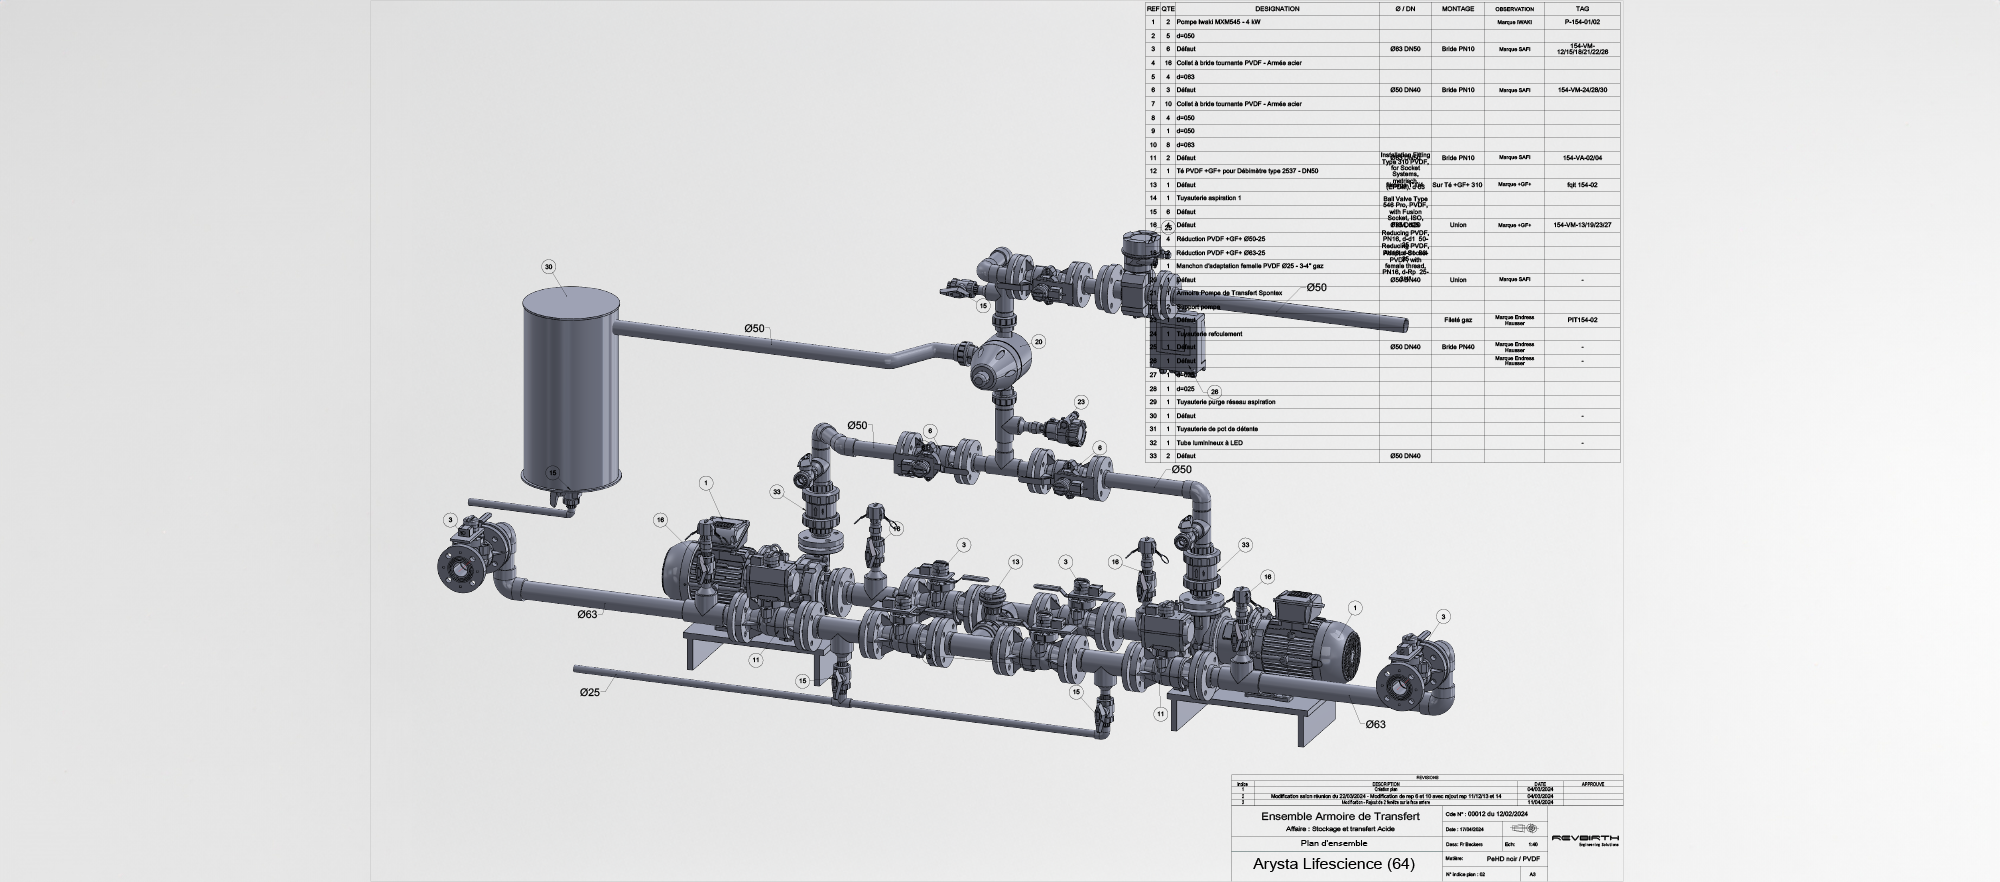Click the Ø25 dimension label on drain pipe
Image resolution: width=2000 pixels, height=882 pixels.
coord(589,692)
